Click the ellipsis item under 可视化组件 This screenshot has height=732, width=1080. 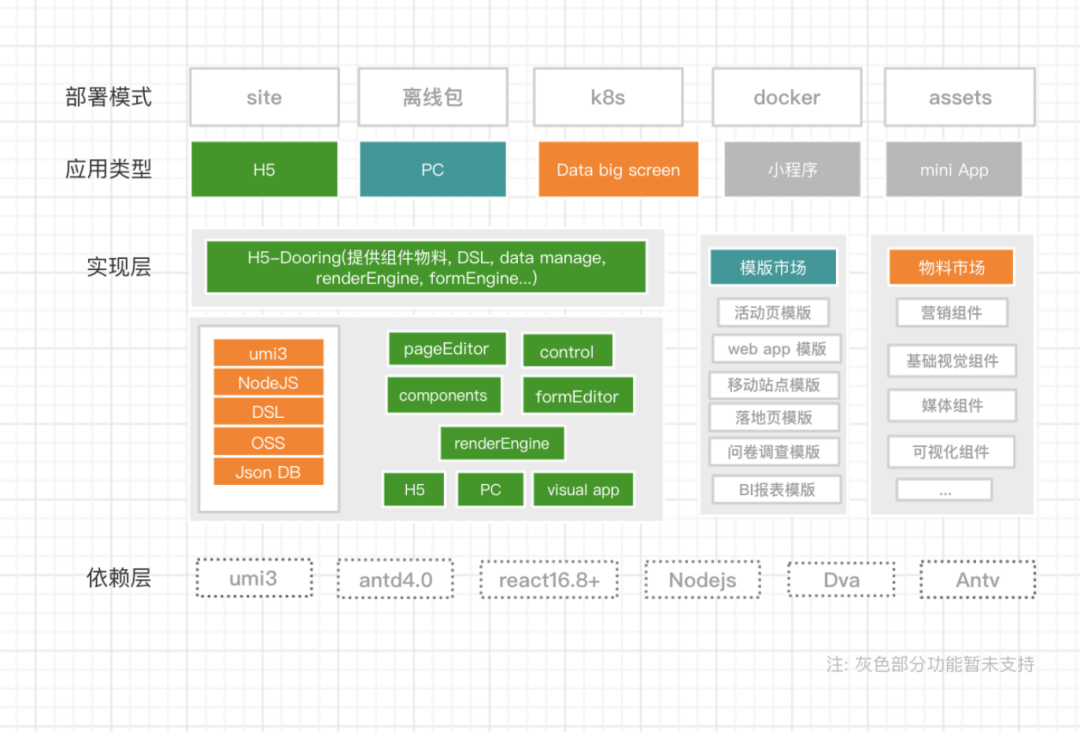click(944, 489)
